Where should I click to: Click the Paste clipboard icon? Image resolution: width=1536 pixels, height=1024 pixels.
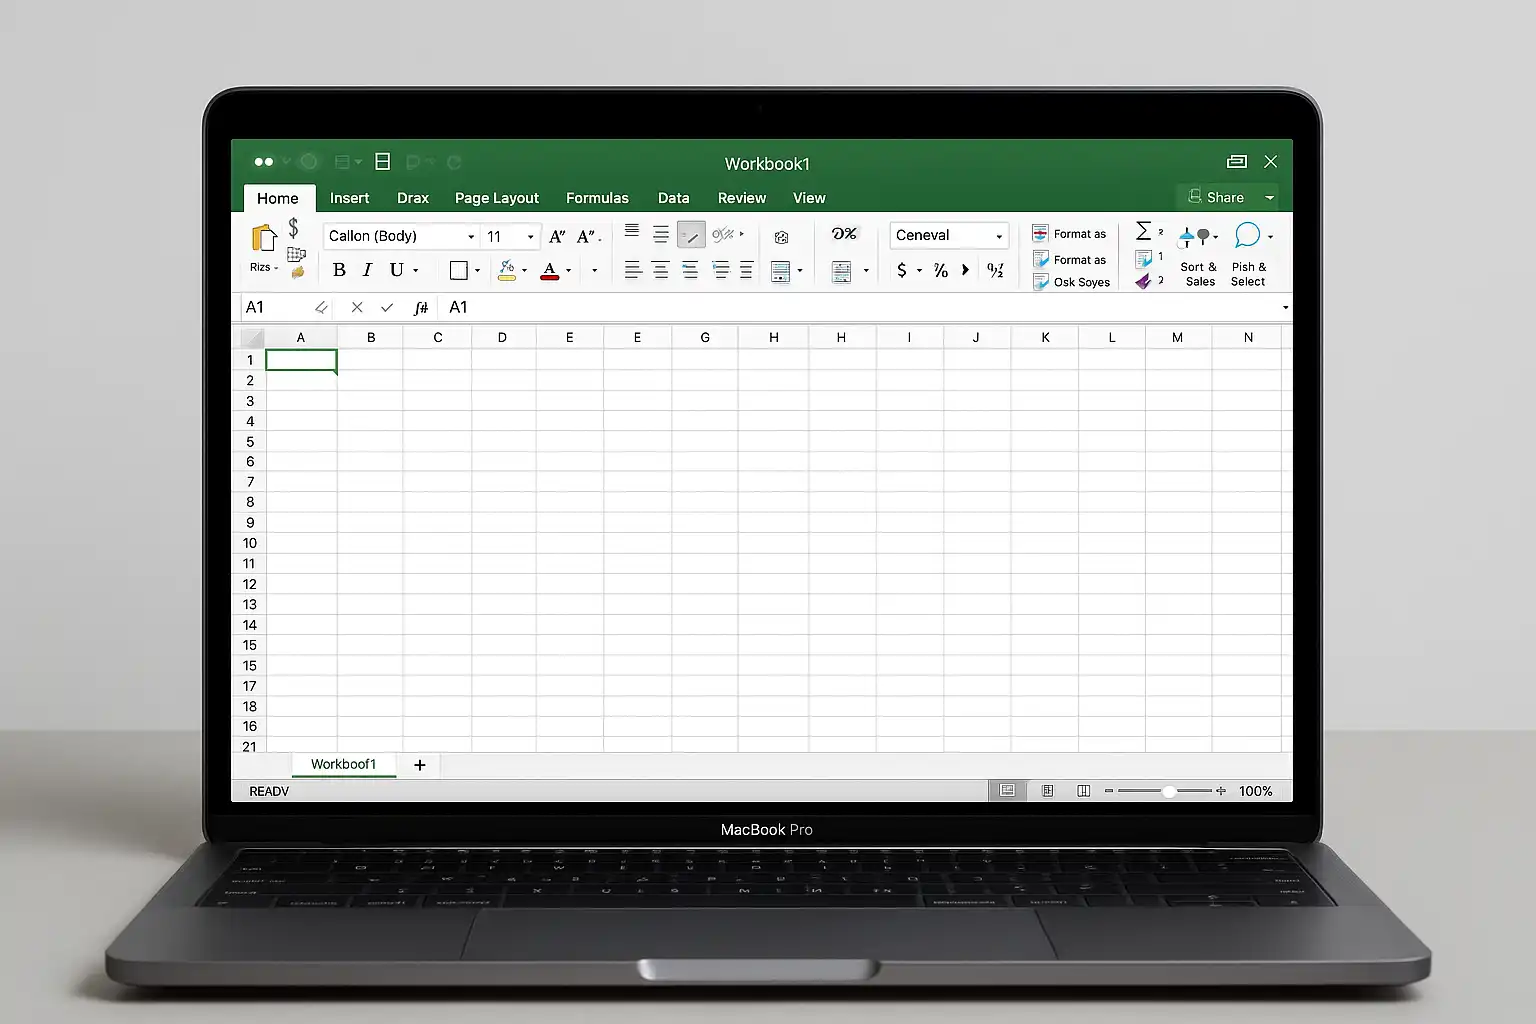coord(264,238)
